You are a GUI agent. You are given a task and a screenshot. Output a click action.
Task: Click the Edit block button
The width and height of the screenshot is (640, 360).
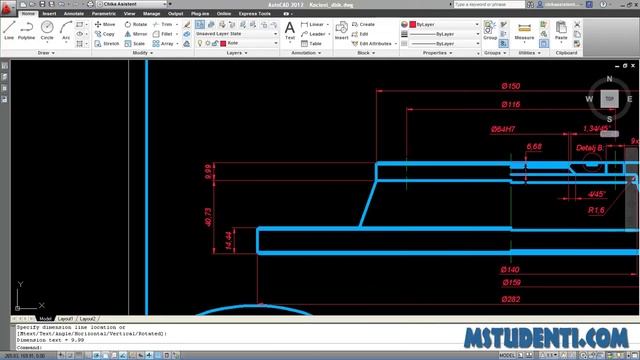[360, 34]
